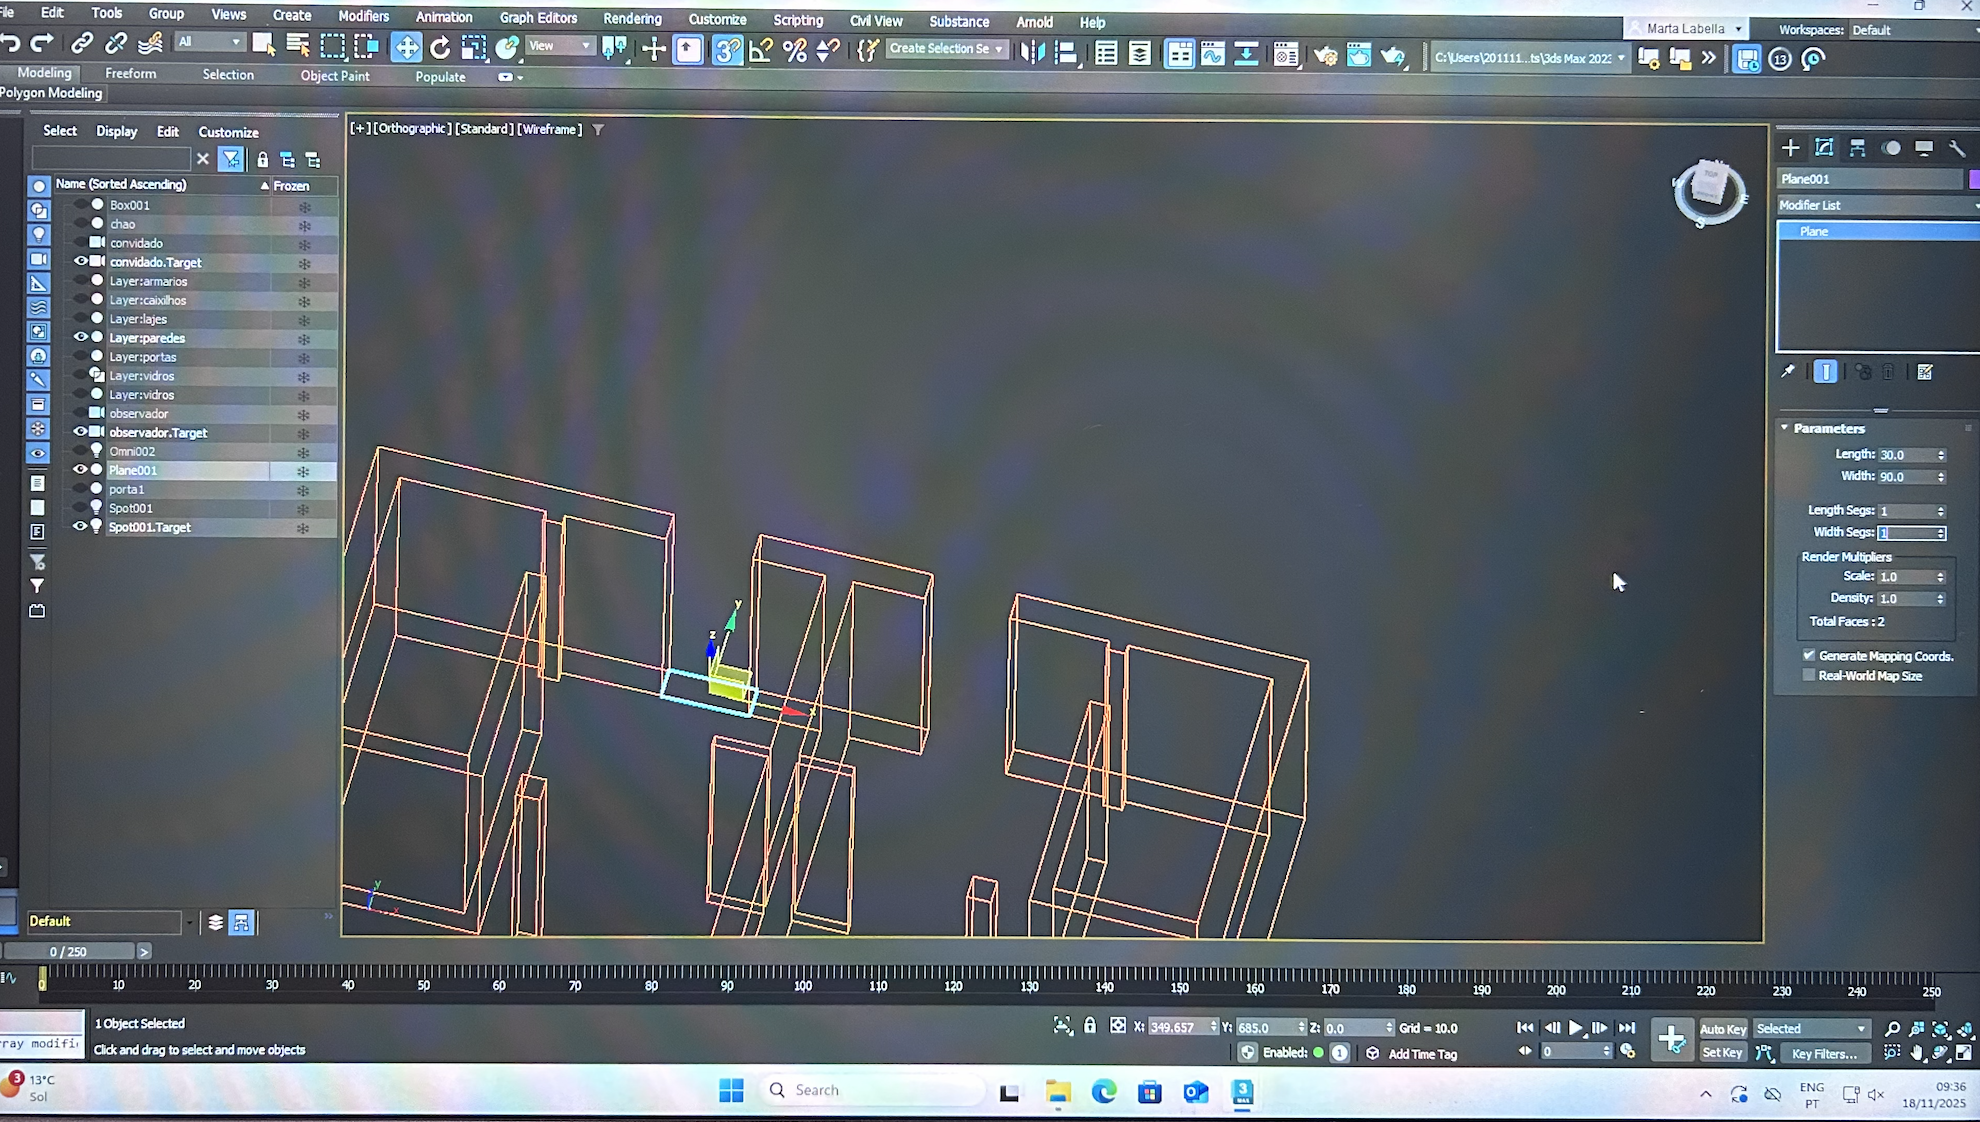
Task: Open the Create Selection Set dropdown
Action: click(946, 48)
